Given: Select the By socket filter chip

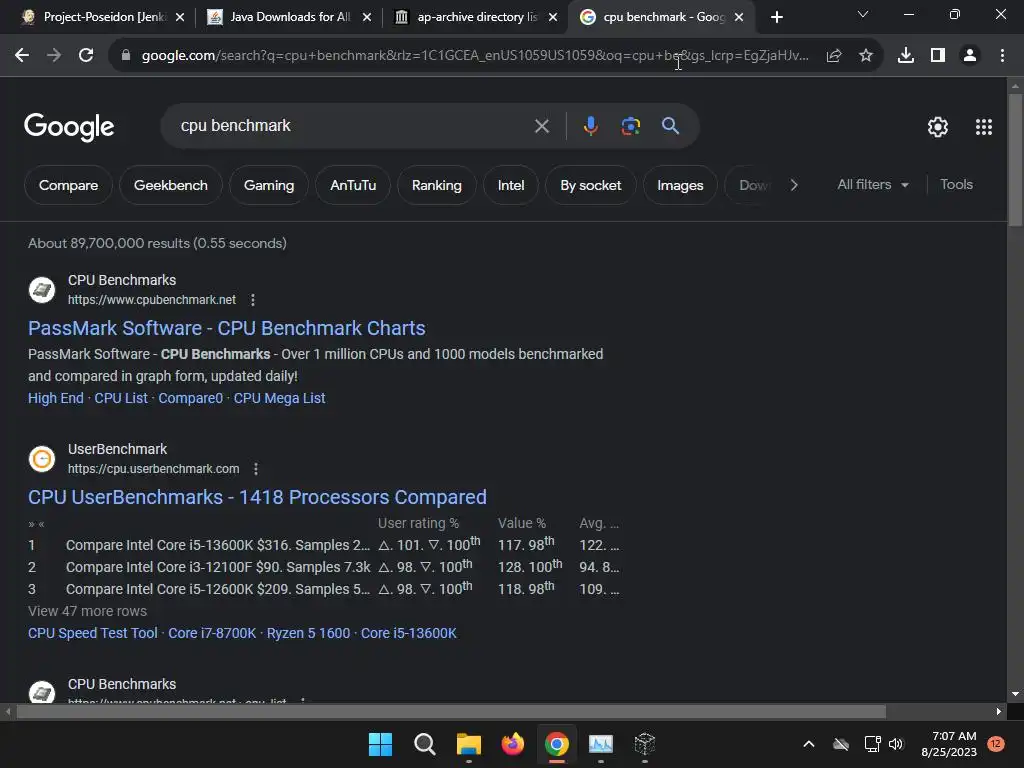Looking at the screenshot, I should click(x=590, y=185).
